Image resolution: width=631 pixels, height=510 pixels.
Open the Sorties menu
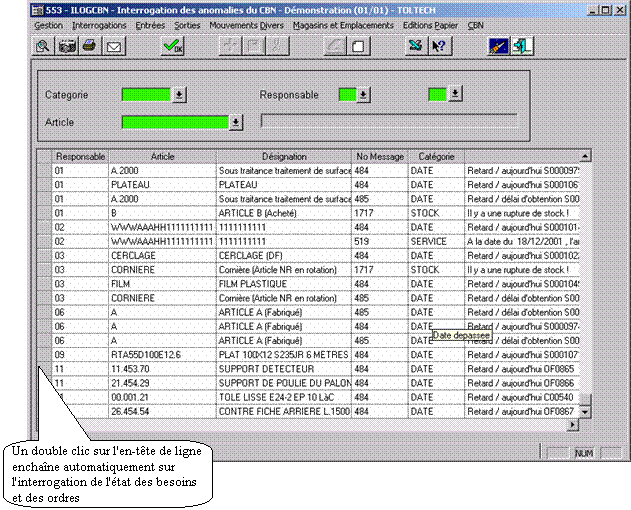click(187, 25)
